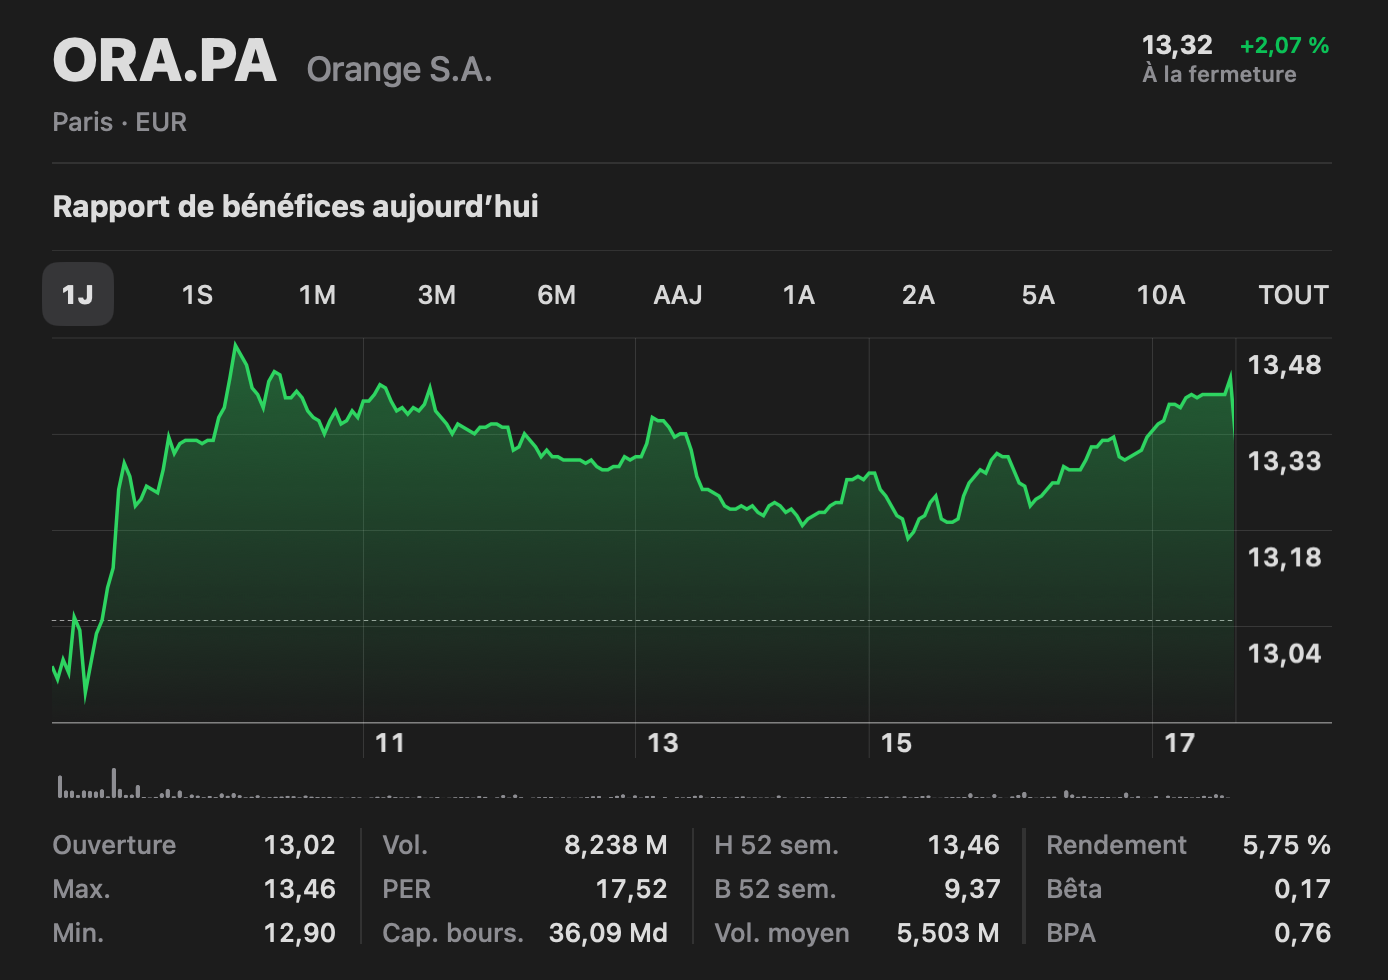Click the PER value 17,52
This screenshot has width=1388, height=980.
click(x=631, y=889)
